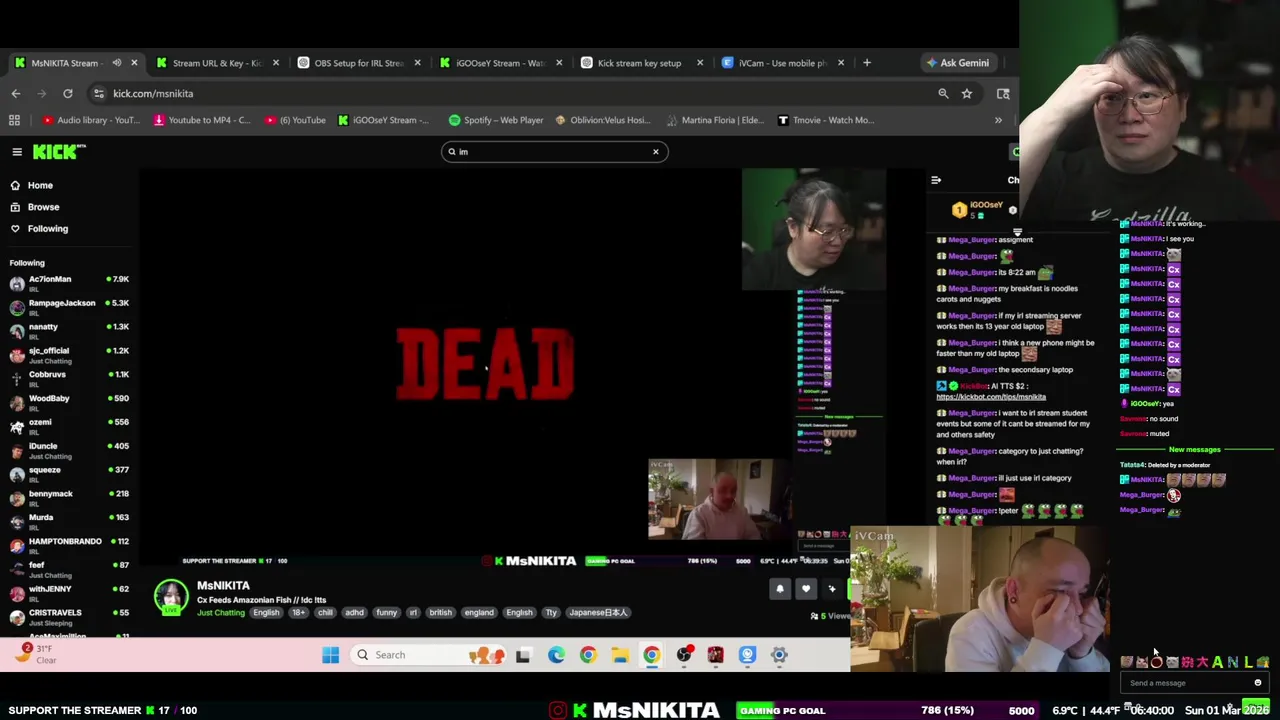Open iDuncle channel in Following list
Viewport: 1280px width, 720px height.
click(x=68, y=451)
